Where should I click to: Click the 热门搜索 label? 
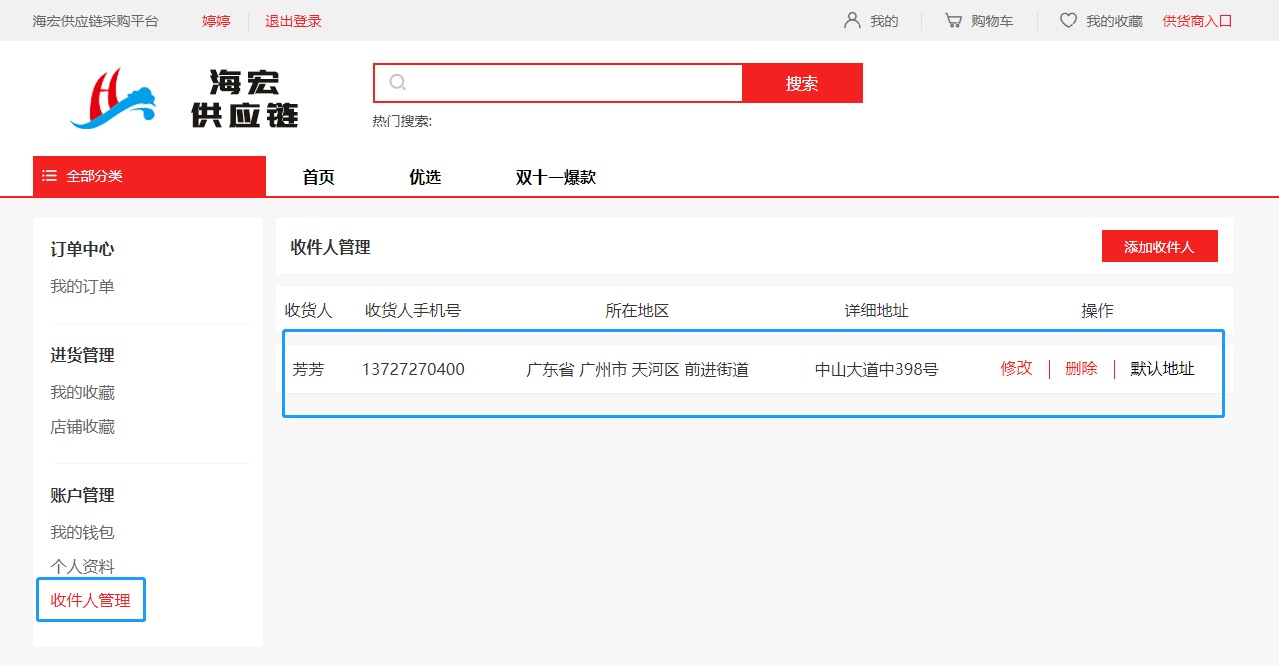[402, 121]
